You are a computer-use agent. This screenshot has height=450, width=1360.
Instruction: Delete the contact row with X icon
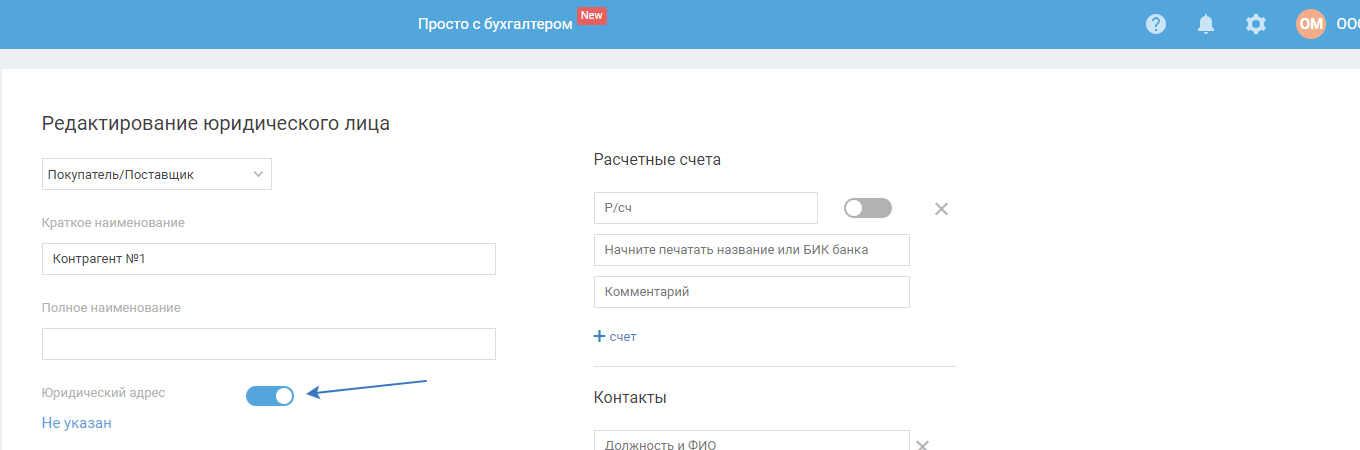[x=924, y=446]
